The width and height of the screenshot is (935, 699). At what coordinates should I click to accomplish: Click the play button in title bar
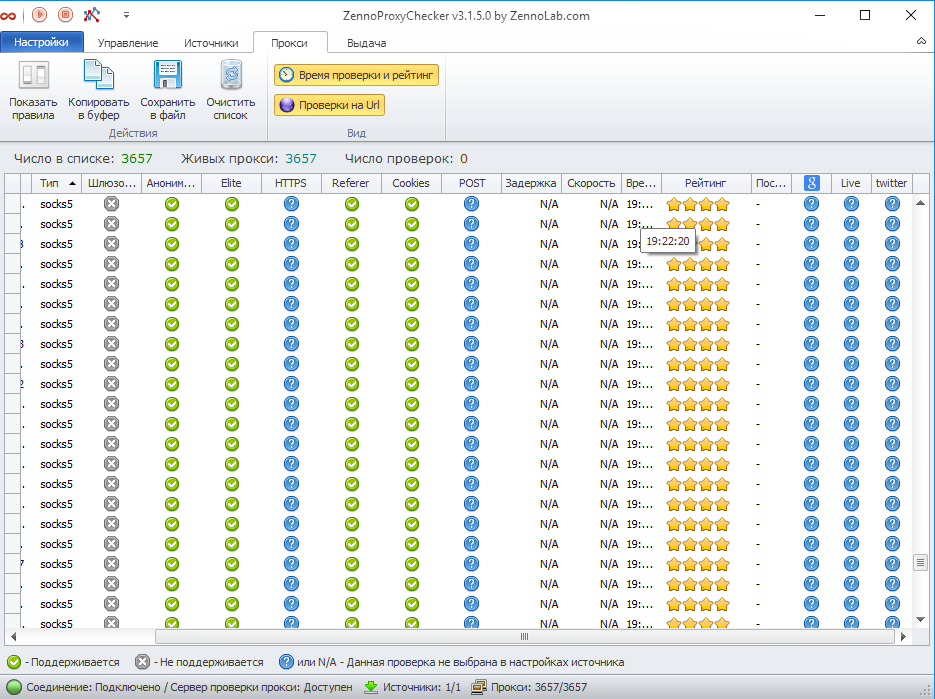coord(39,14)
